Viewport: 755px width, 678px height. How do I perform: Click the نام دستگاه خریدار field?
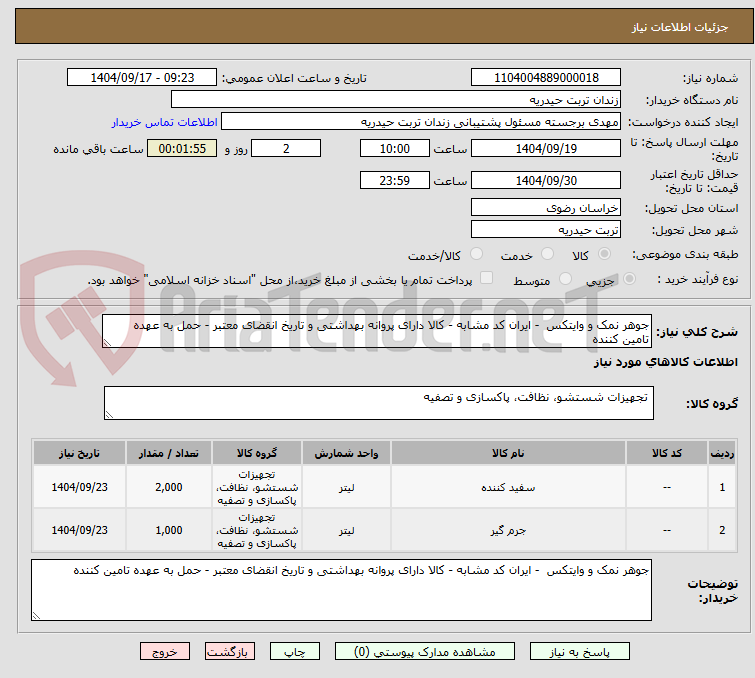396,100
